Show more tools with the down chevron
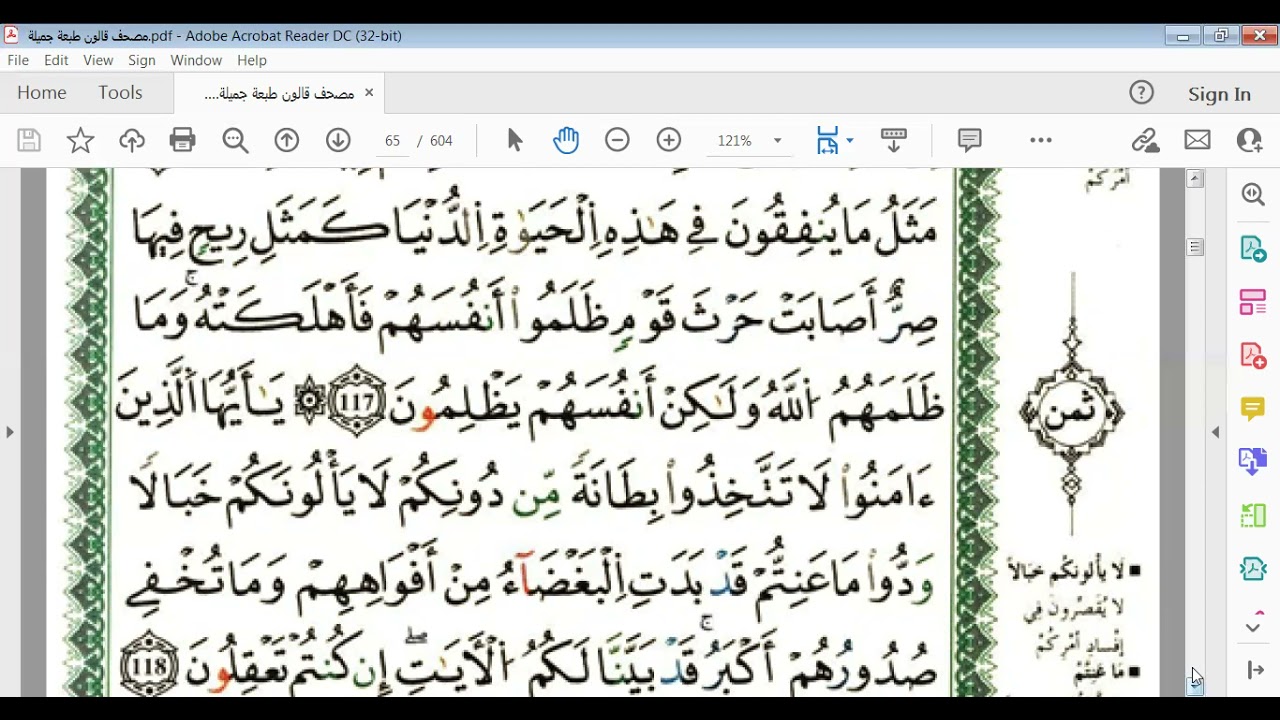This screenshot has height=720, width=1280. tap(1253, 627)
